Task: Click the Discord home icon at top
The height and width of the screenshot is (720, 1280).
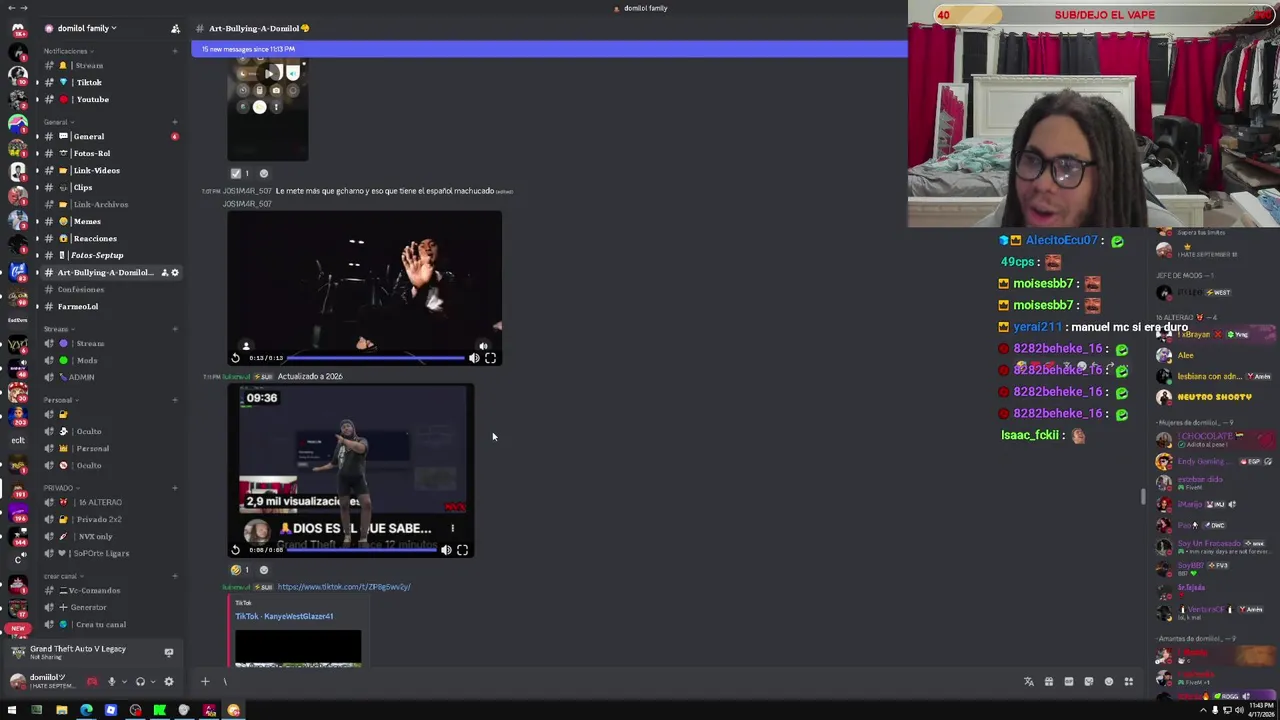Action: [18, 29]
